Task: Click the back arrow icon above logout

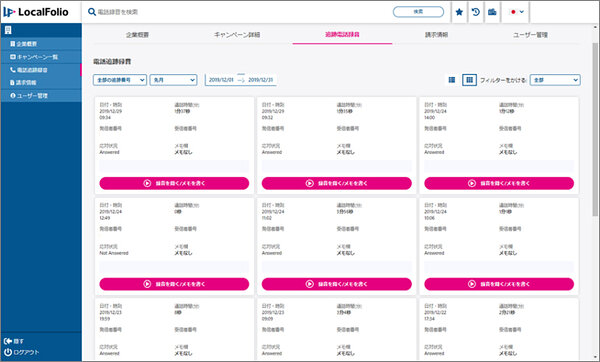Action: 8,341
